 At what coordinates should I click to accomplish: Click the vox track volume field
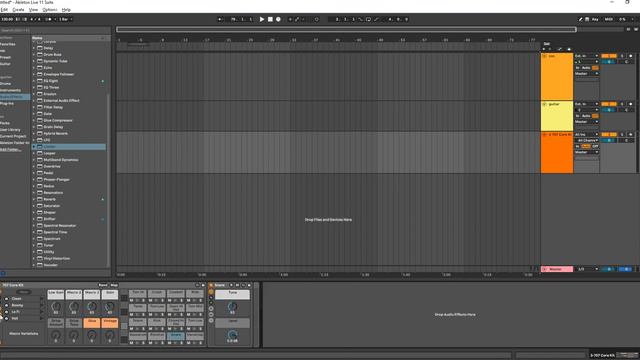tap(609, 62)
